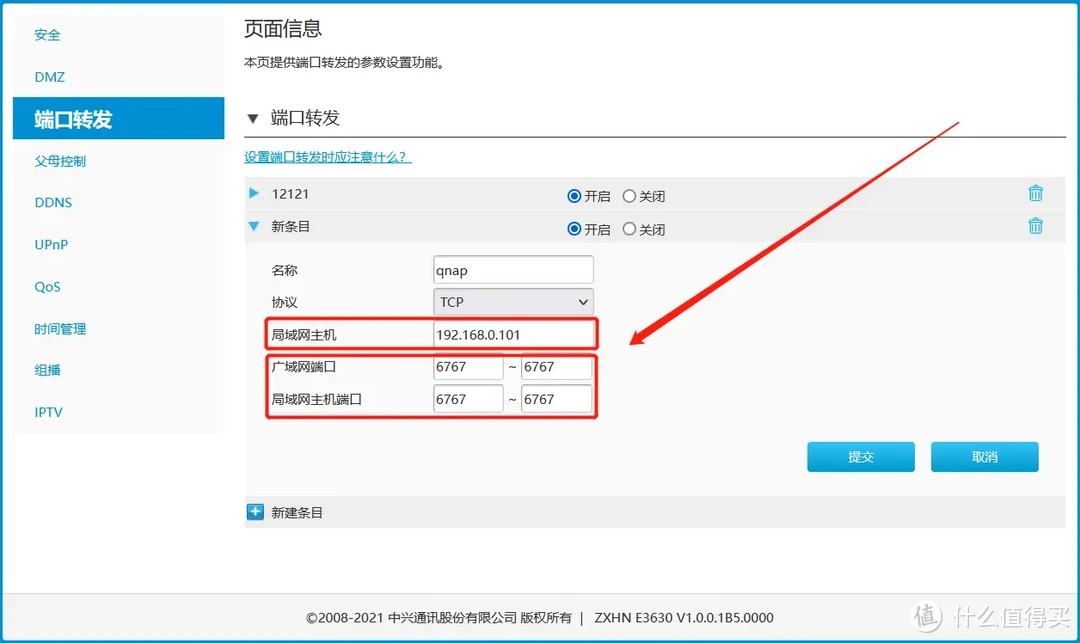Viewport: 1080px width, 643px height.
Task: Turn off the 12121 rule with 关闭
Action: click(x=631, y=195)
